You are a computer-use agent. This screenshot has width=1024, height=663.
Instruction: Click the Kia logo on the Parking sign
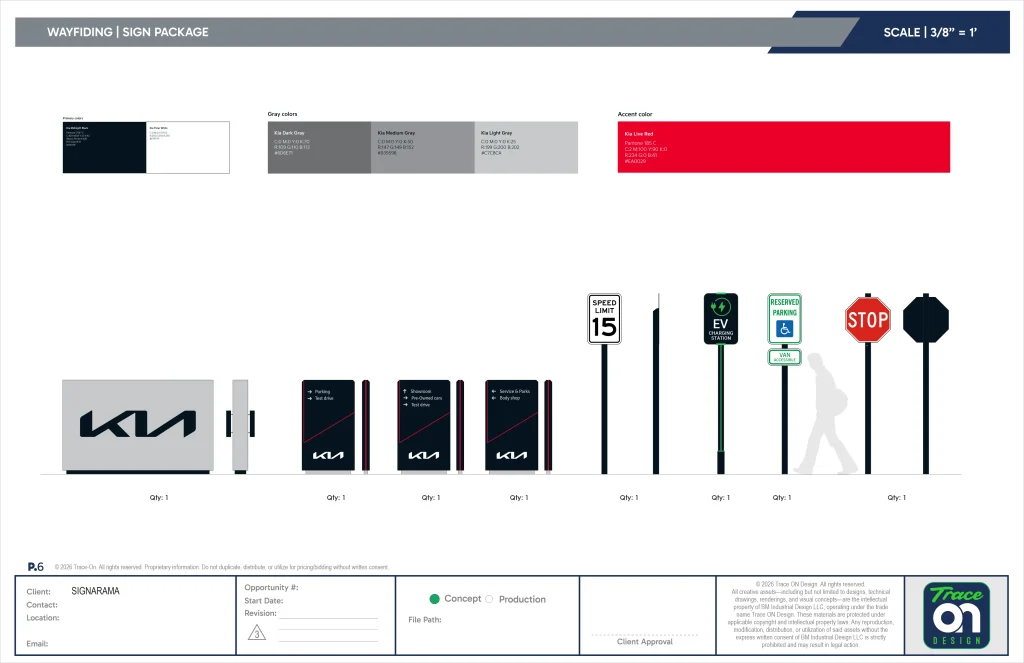coord(328,455)
